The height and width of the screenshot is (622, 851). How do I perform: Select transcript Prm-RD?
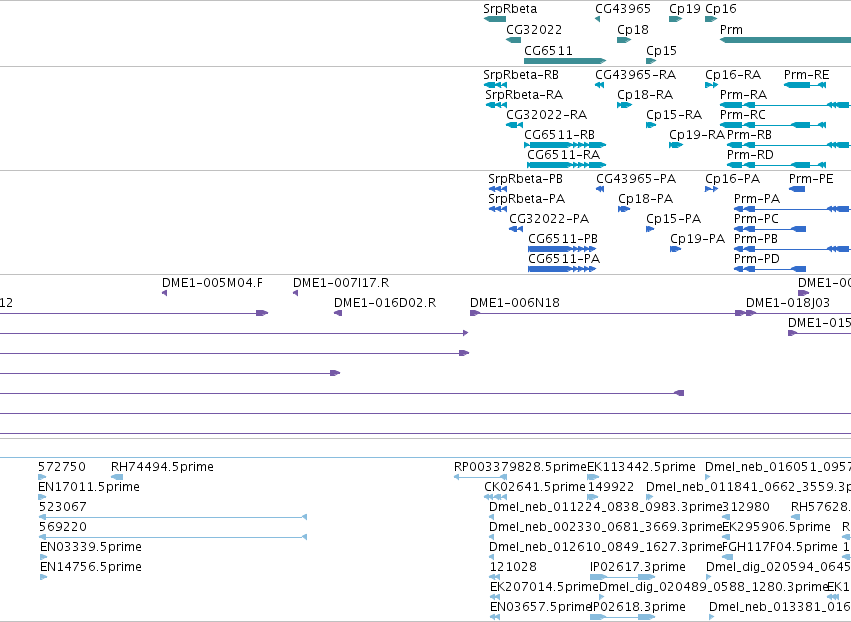point(777,165)
